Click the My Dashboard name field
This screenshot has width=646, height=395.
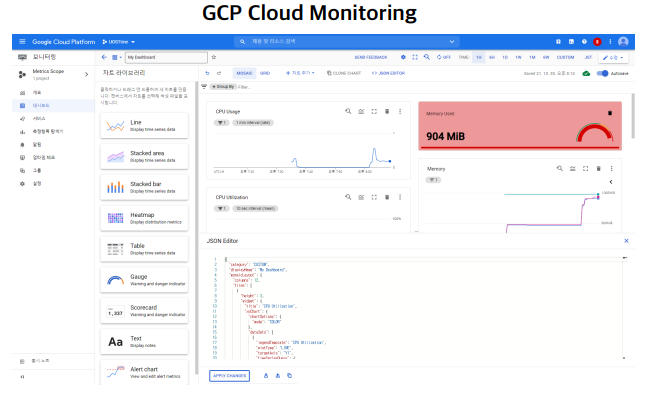[x=166, y=57]
